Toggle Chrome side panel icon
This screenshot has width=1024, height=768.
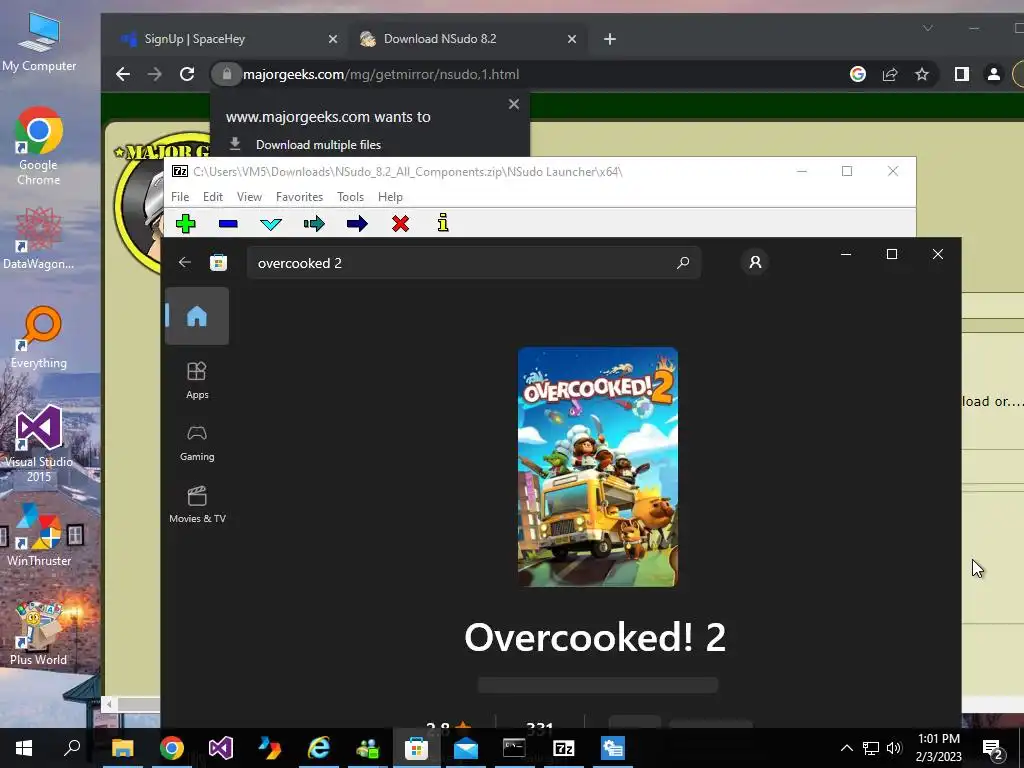point(961,74)
